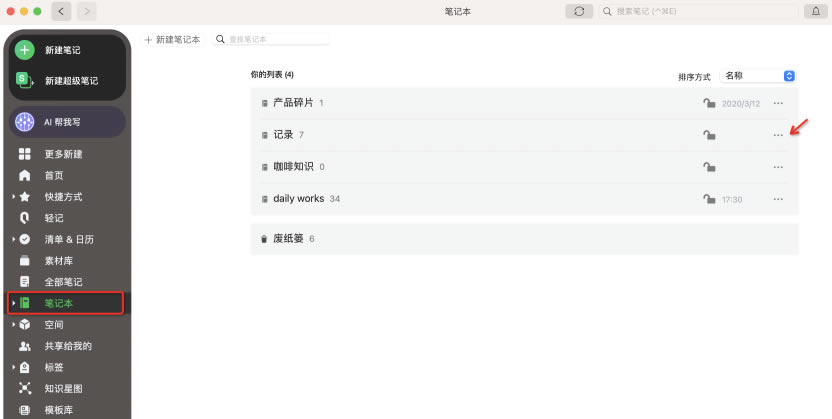This screenshot has height=419, width=832.
Task: Click the 新建笔记本 button
Action: 172,39
